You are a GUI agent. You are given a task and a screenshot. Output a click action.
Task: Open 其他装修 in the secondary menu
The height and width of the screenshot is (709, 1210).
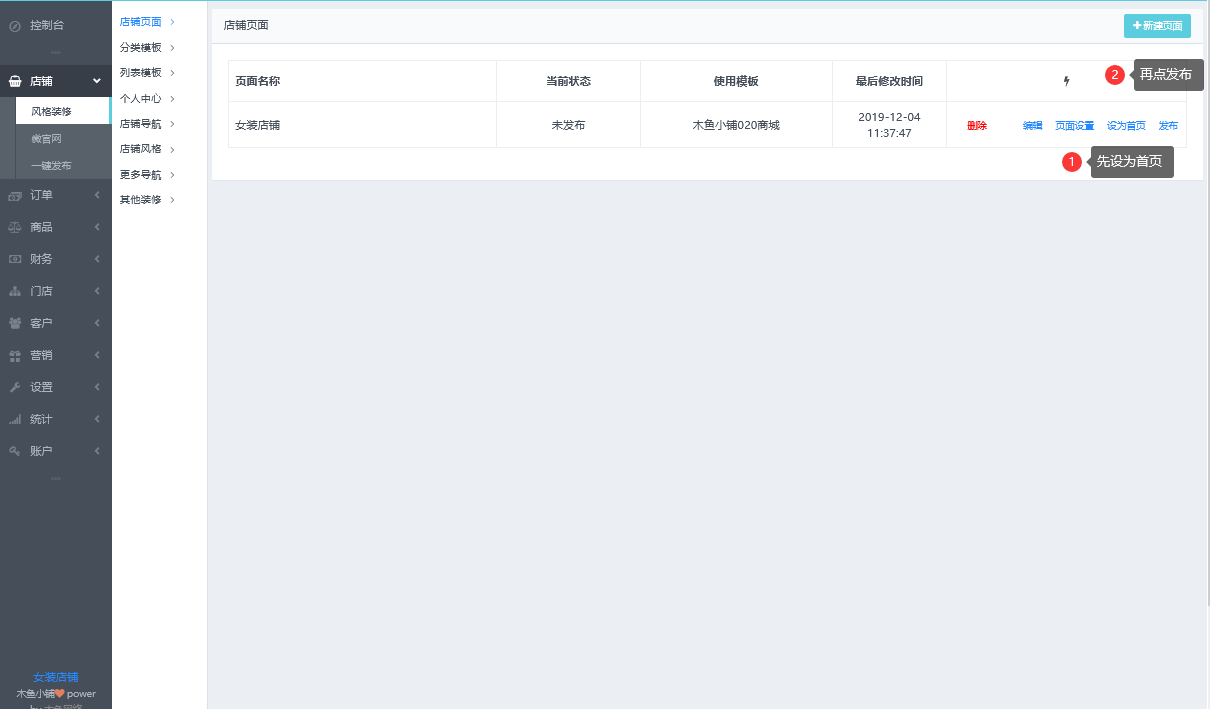[x=148, y=199]
